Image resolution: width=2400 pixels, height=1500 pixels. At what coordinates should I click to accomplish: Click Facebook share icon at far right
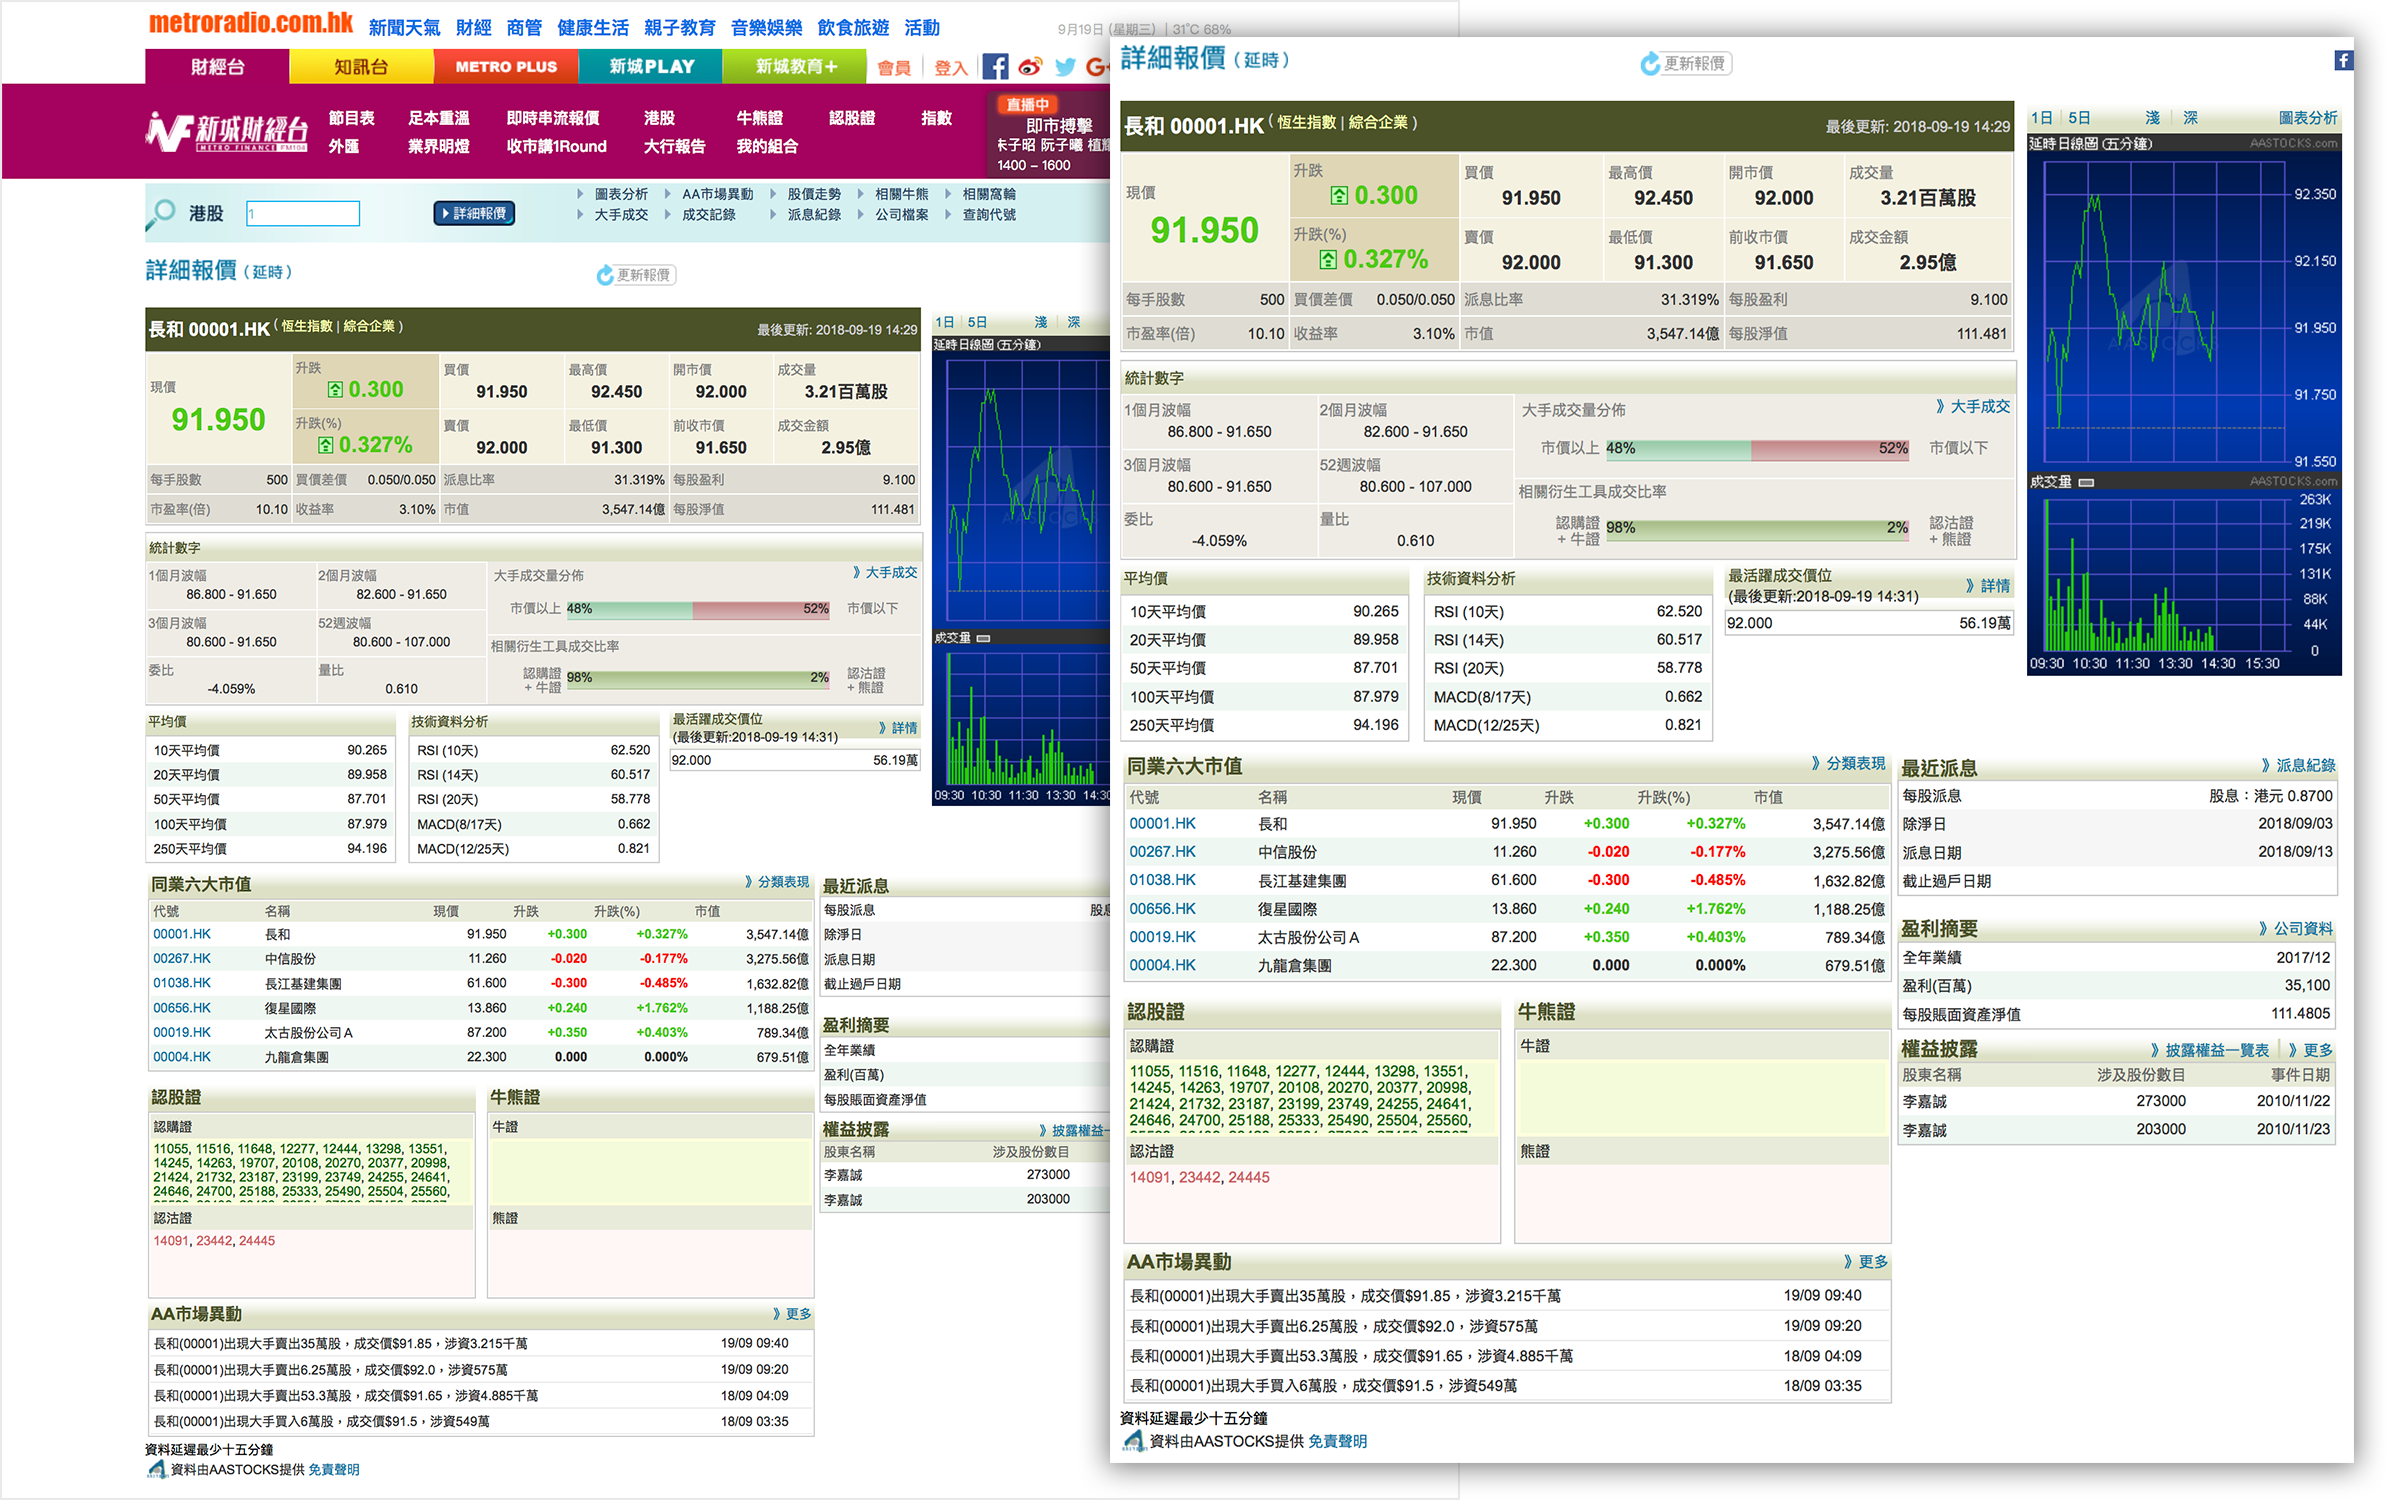(x=2343, y=60)
